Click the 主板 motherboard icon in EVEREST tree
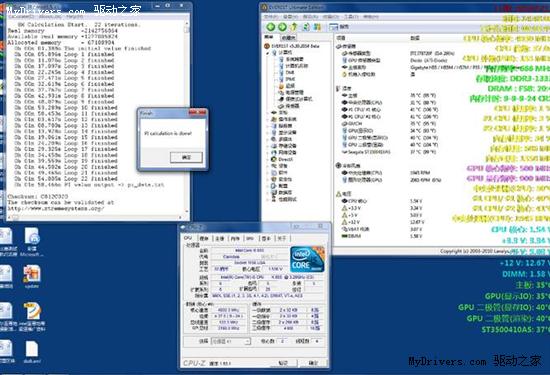Screen dimensions: 550x375 pos(274,113)
